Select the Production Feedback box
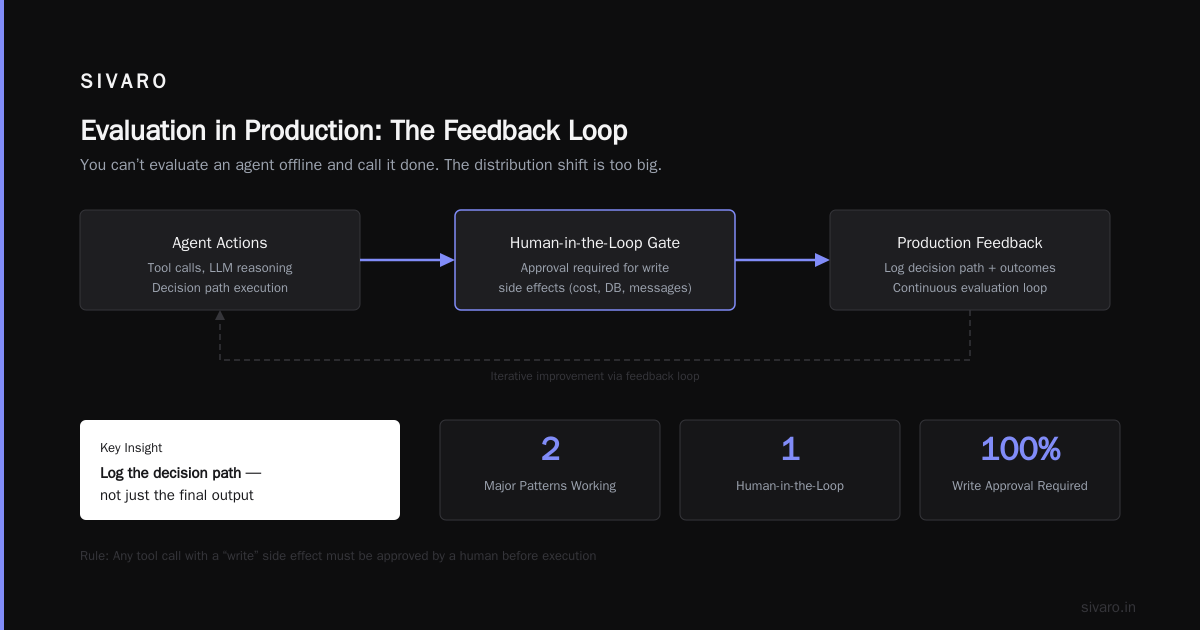The height and width of the screenshot is (630, 1200). point(970,260)
